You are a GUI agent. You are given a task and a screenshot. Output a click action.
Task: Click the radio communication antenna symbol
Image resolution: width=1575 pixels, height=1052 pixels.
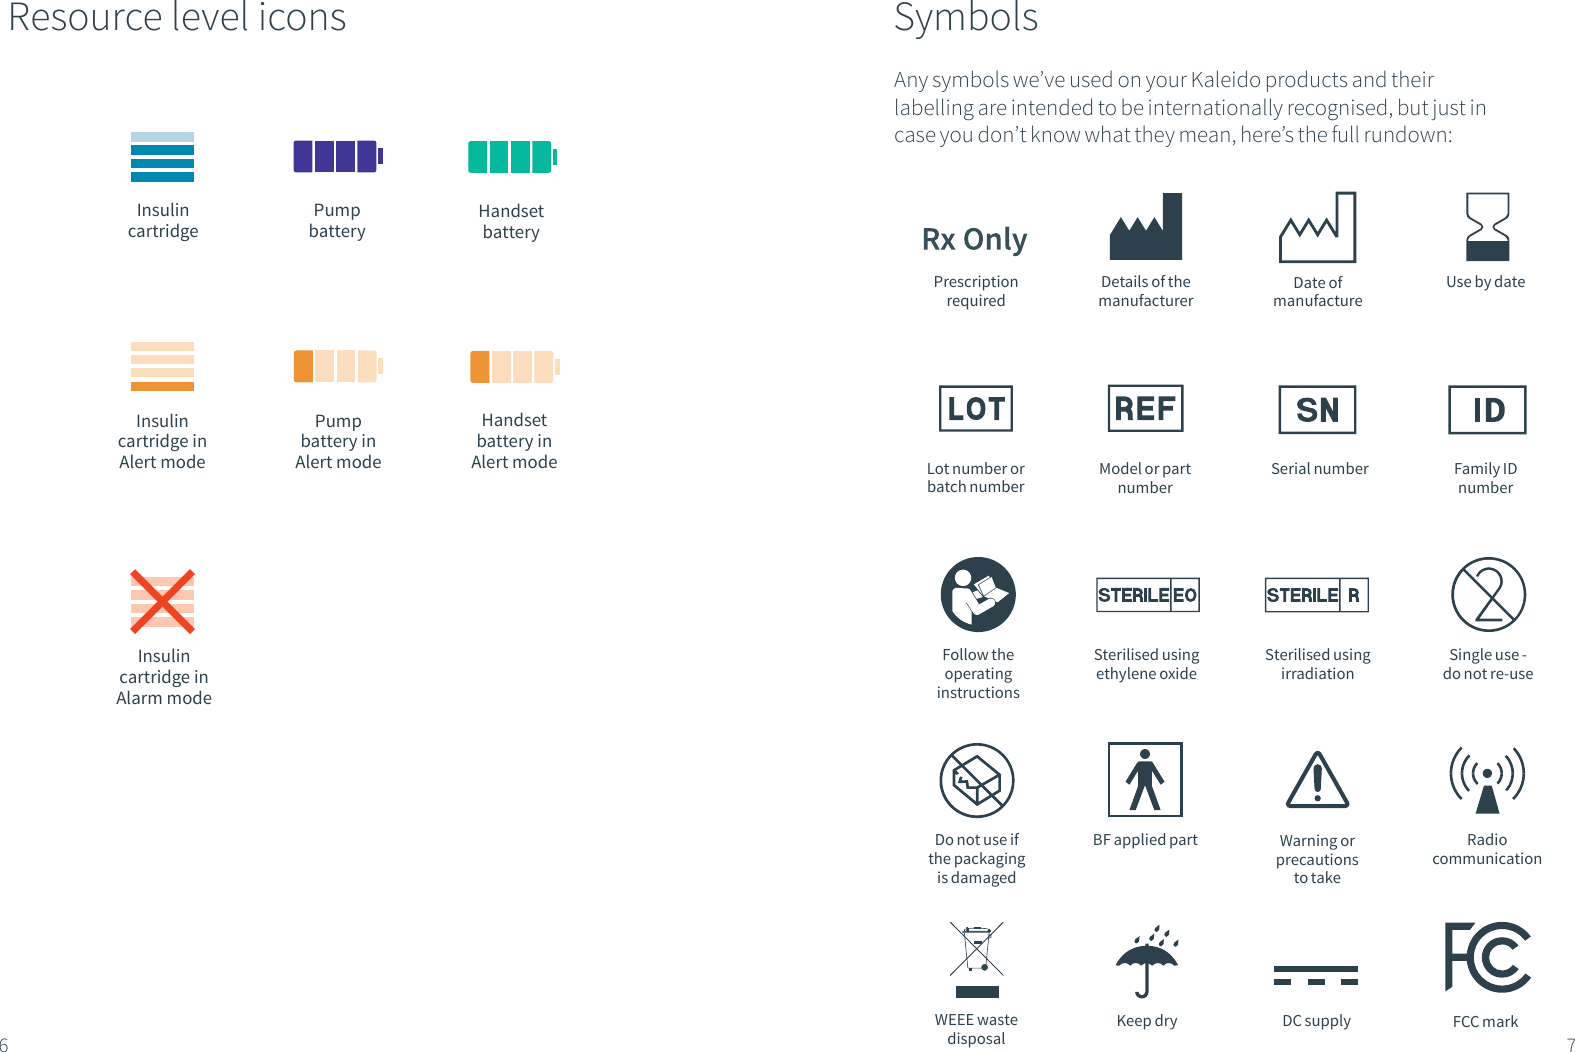(x=1487, y=779)
